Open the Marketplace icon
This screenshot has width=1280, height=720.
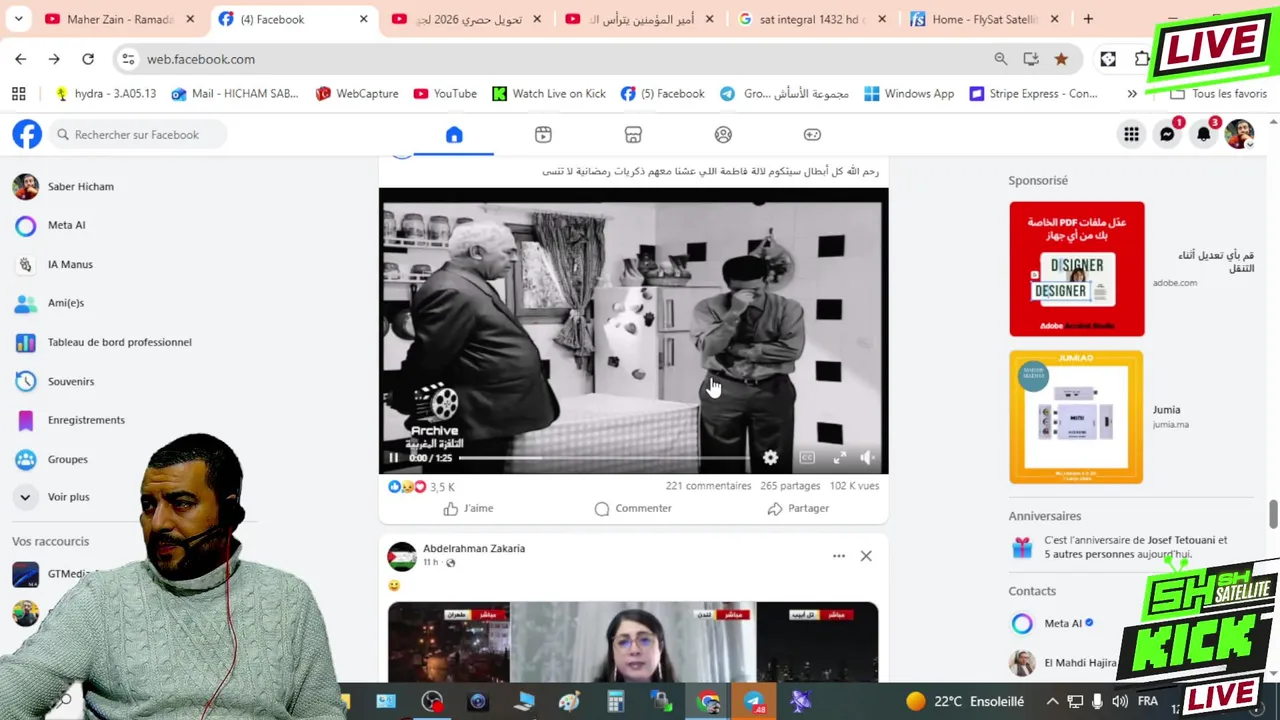(633, 134)
